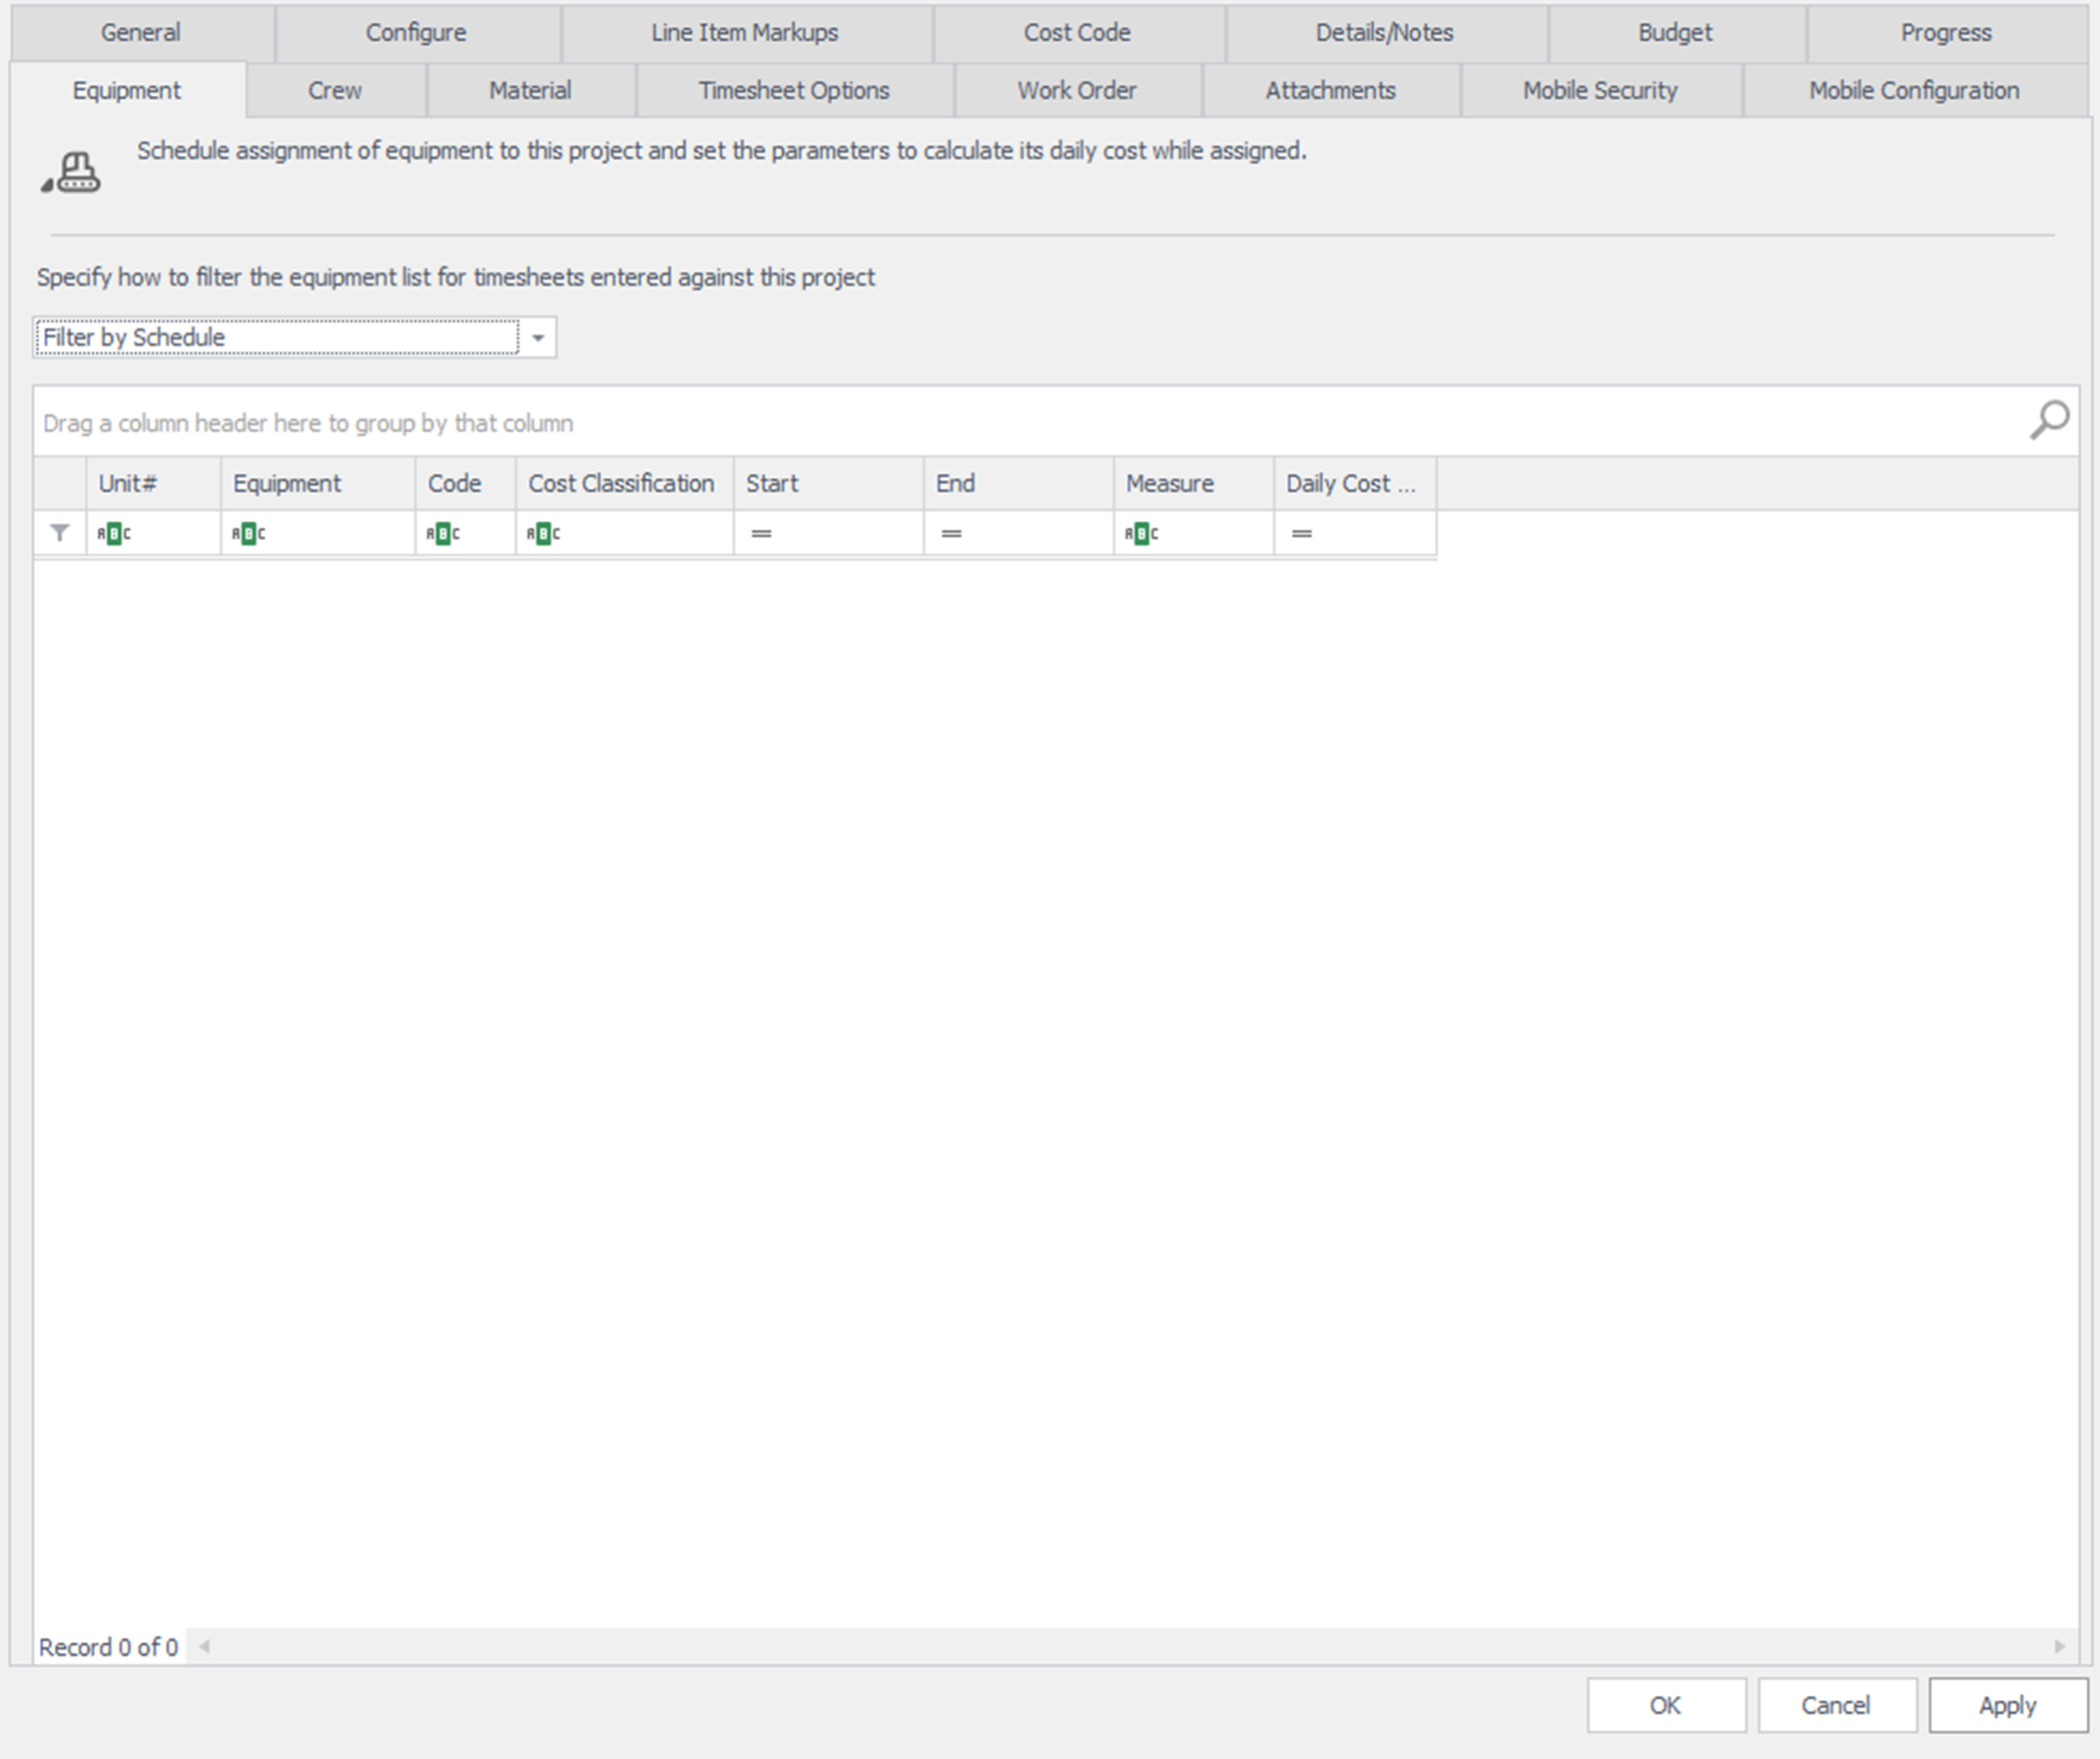Image resolution: width=2100 pixels, height=1759 pixels.
Task: Click the horizontal scrollbar right arrow
Action: click(2059, 1646)
